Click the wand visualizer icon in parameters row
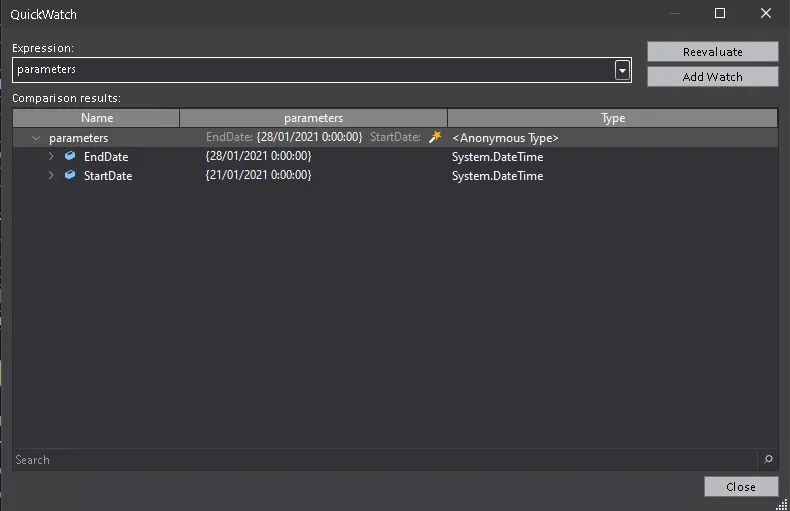The width and height of the screenshot is (790, 511). 435,137
